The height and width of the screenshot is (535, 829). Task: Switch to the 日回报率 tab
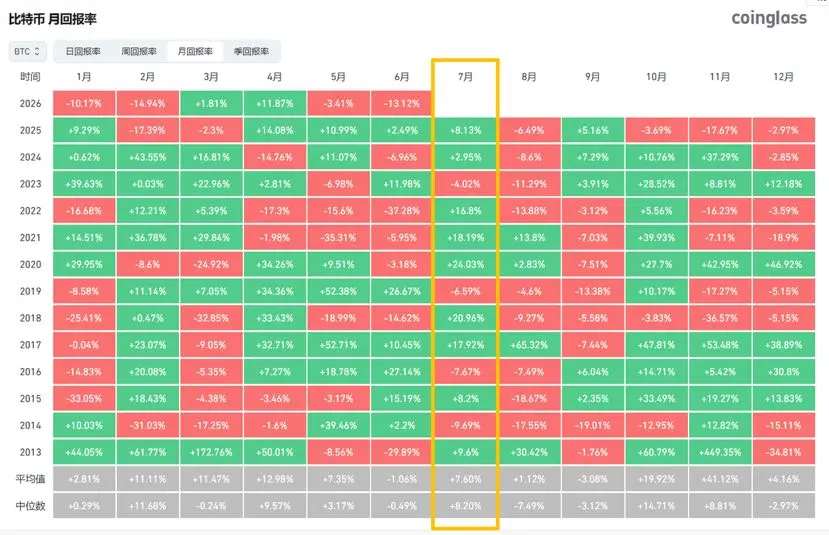tap(83, 52)
